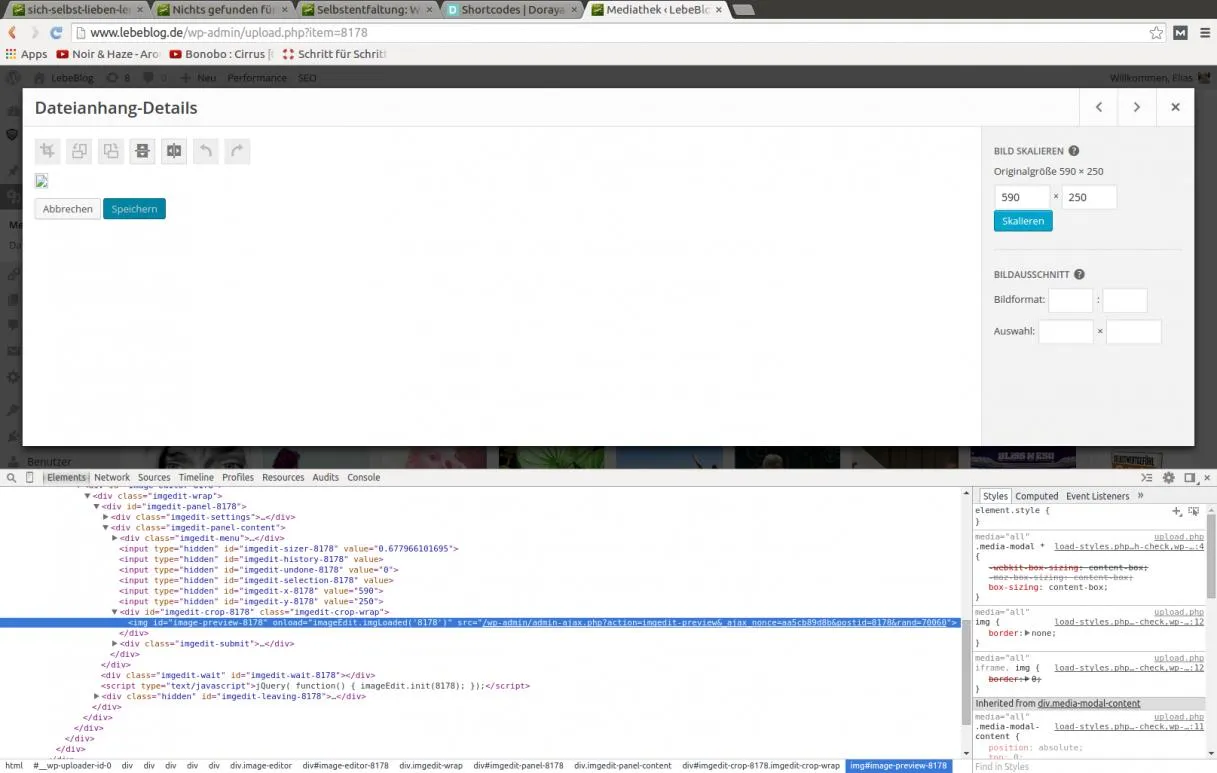Go to previous attachment in modal
Image resolution: width=1217 pixels, height=773 pixels.
1099,107
